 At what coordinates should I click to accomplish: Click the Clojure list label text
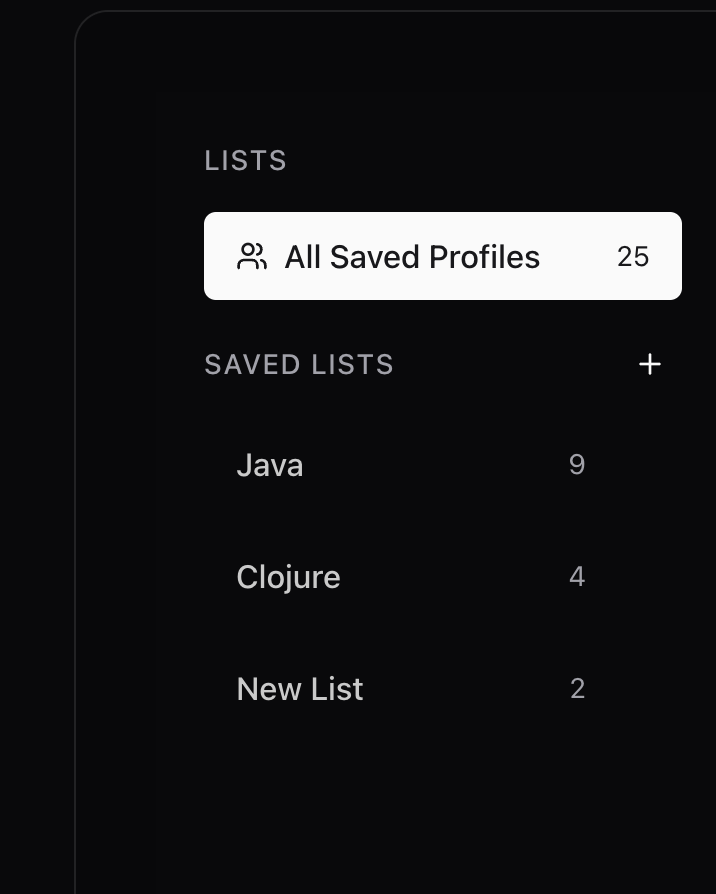click(288, 576)
